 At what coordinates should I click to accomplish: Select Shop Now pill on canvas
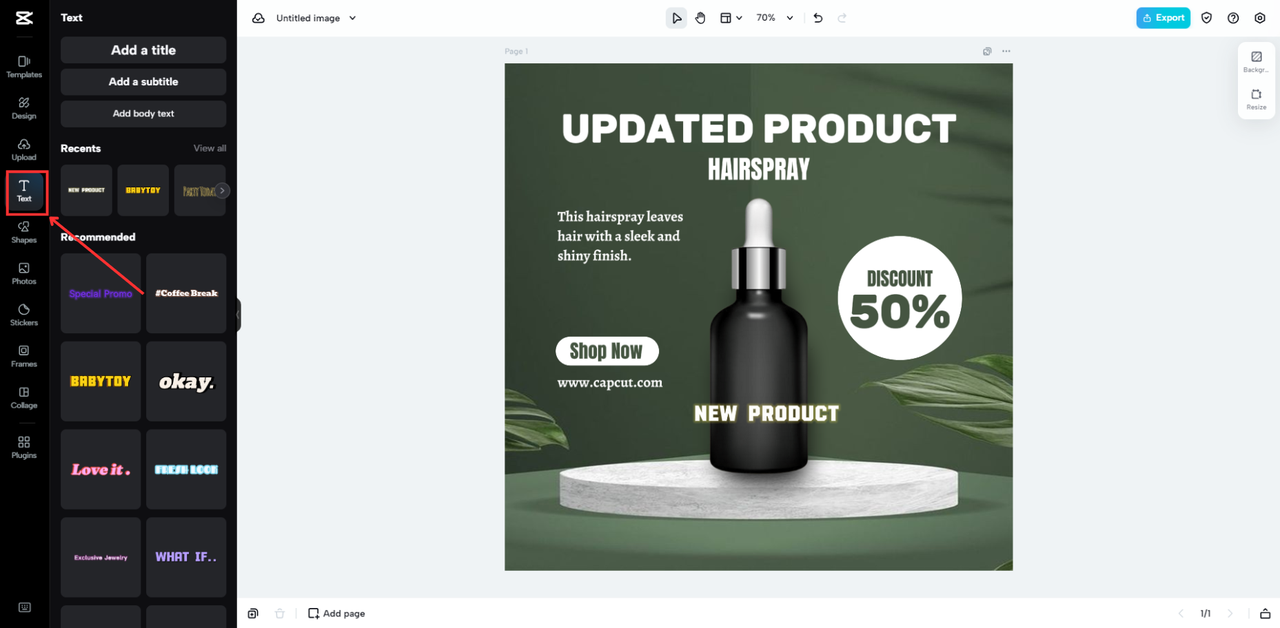point(607,351)
